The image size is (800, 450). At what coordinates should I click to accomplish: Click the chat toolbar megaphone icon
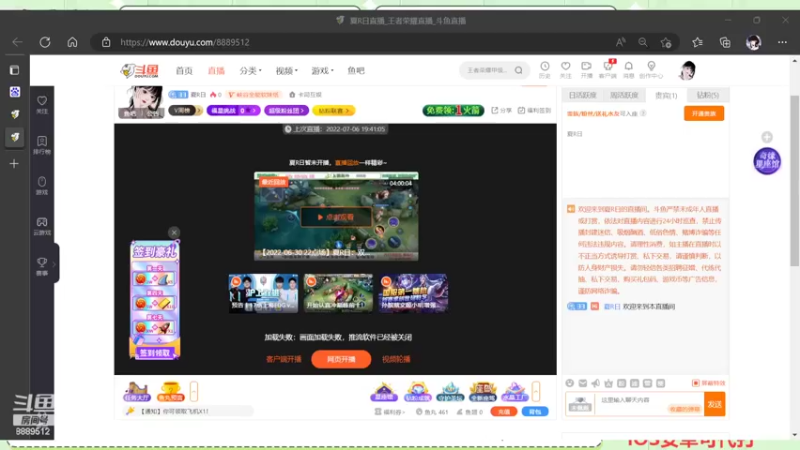[596, 383]
